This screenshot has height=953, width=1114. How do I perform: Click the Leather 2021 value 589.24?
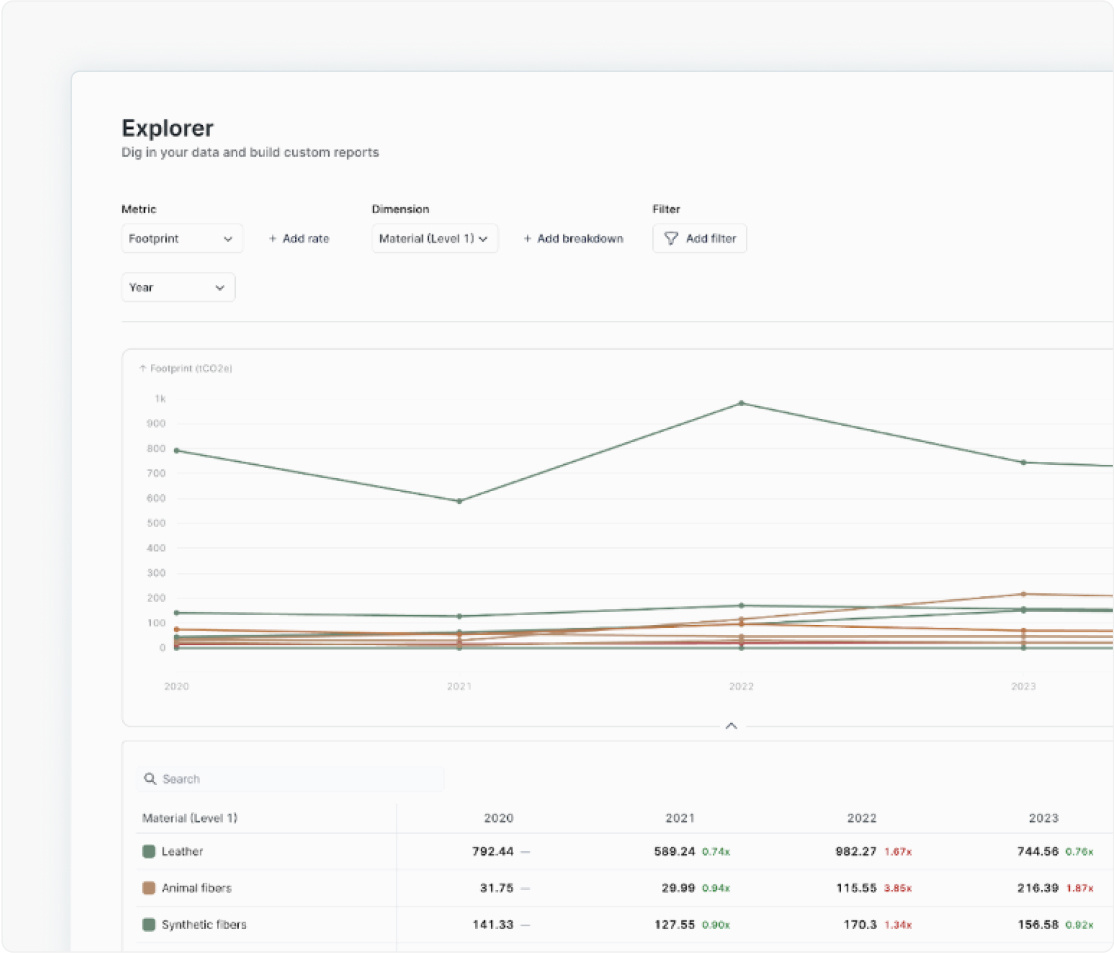coord(674,851)
